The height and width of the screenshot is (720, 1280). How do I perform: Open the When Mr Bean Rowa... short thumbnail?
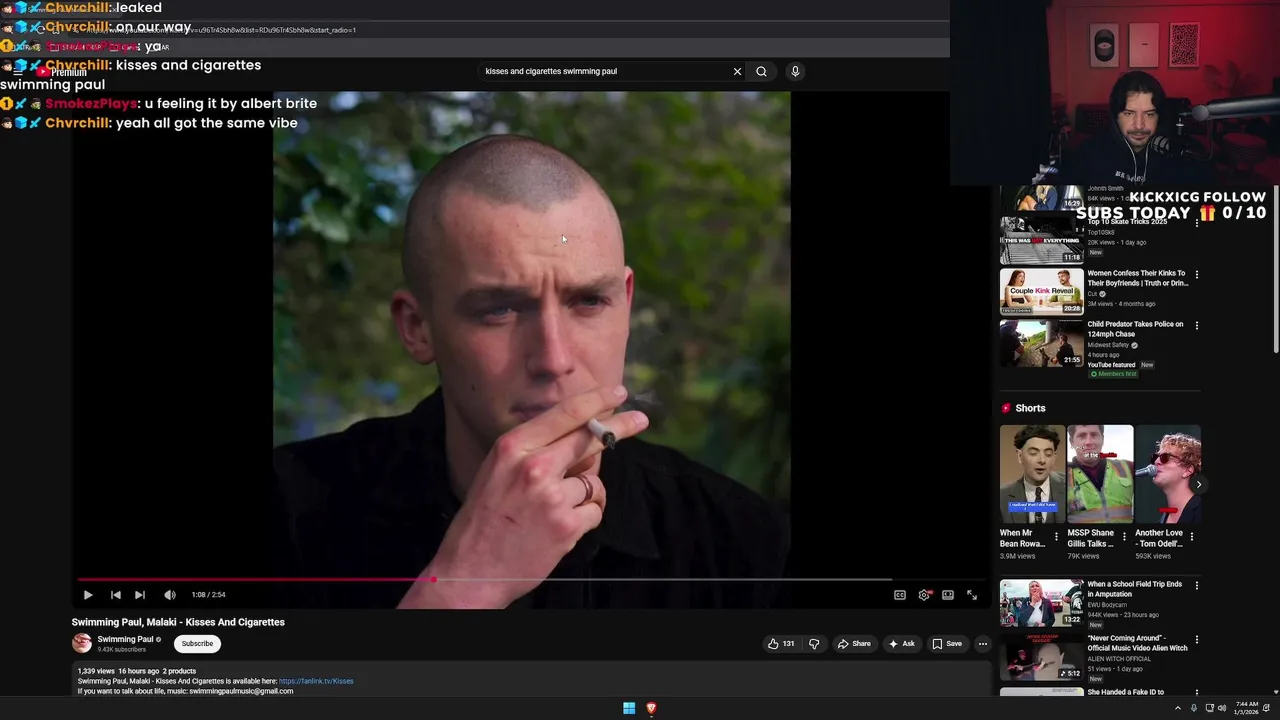[x=1033, y=474]
